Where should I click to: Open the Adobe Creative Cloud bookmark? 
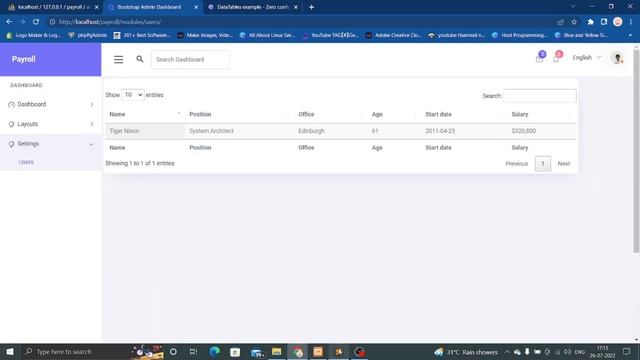pyautogui.click(x=393, y=36)
